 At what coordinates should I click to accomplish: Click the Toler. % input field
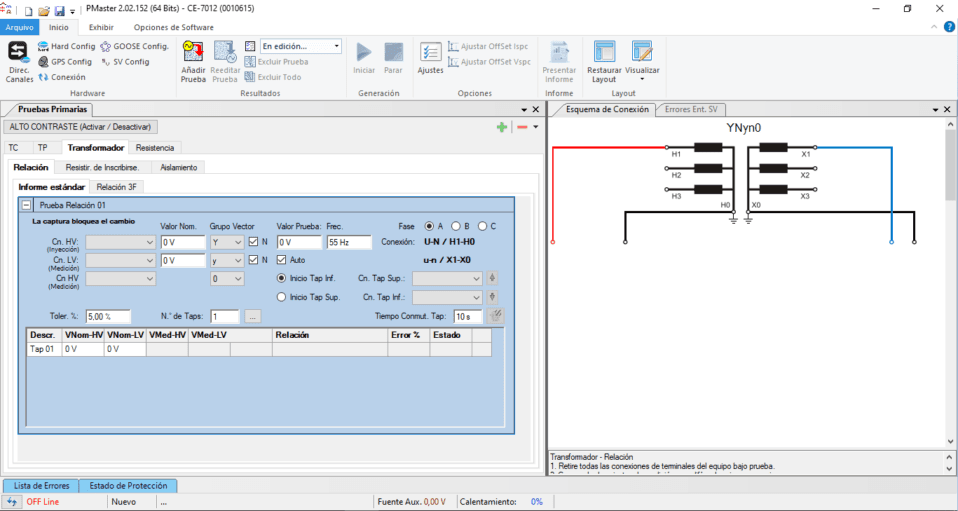[x=107, y=317]
